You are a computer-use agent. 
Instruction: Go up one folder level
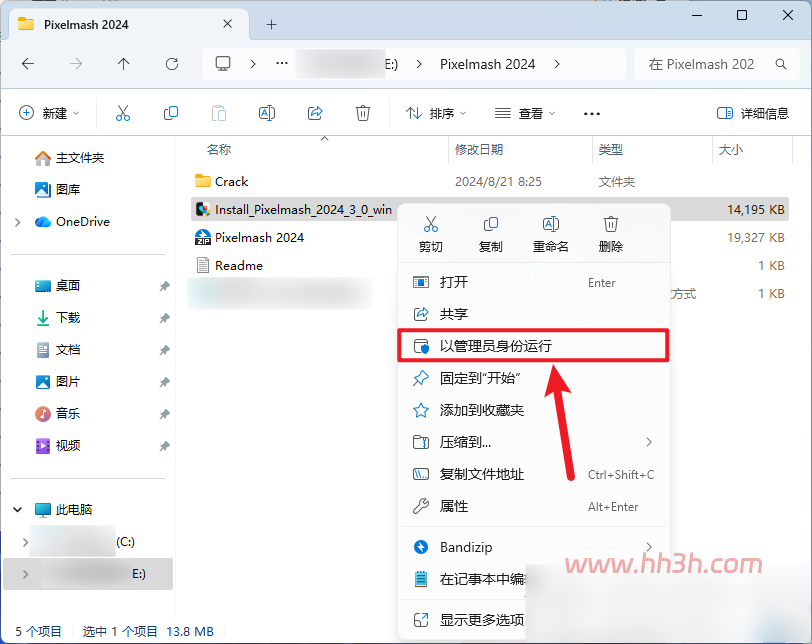123,64
